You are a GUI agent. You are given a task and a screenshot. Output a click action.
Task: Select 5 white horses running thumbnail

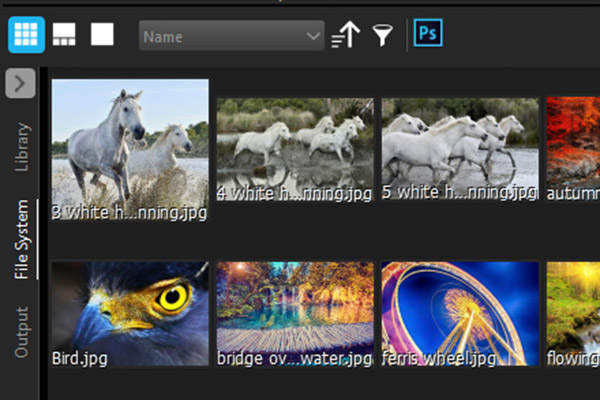pyautogui.click(x=460, y=149)
